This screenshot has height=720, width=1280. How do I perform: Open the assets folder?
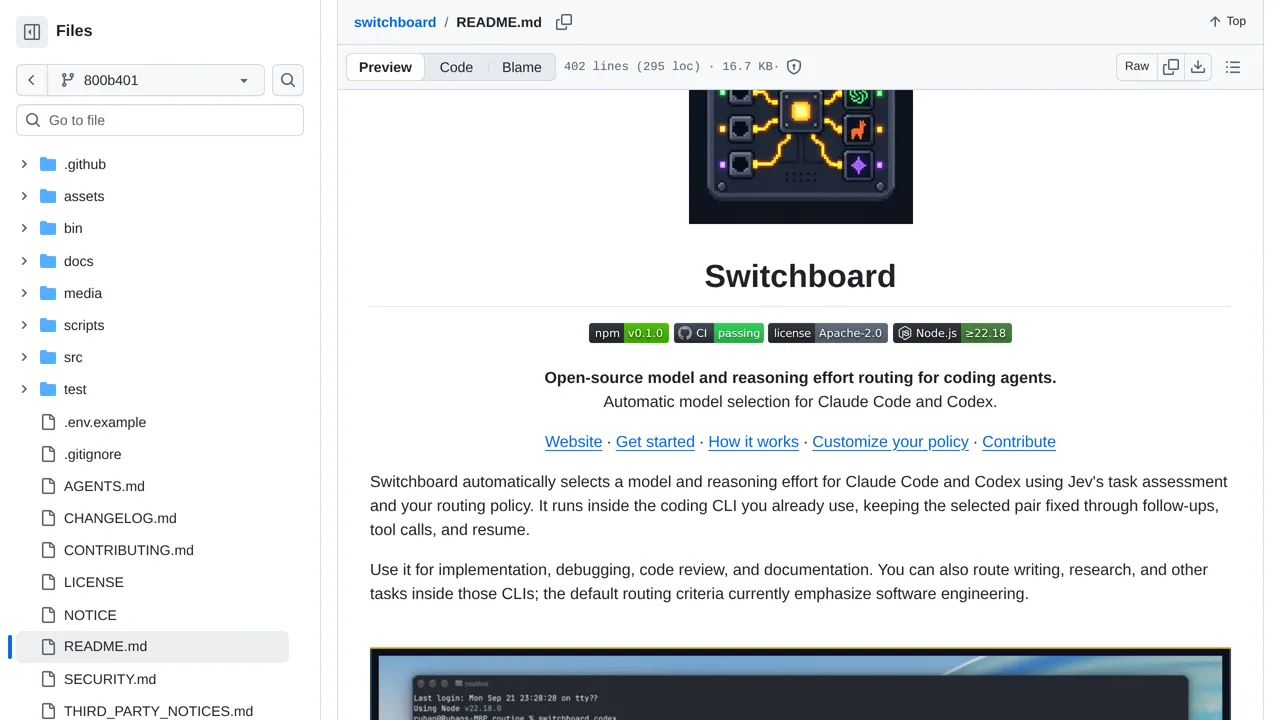click(84, 196)
